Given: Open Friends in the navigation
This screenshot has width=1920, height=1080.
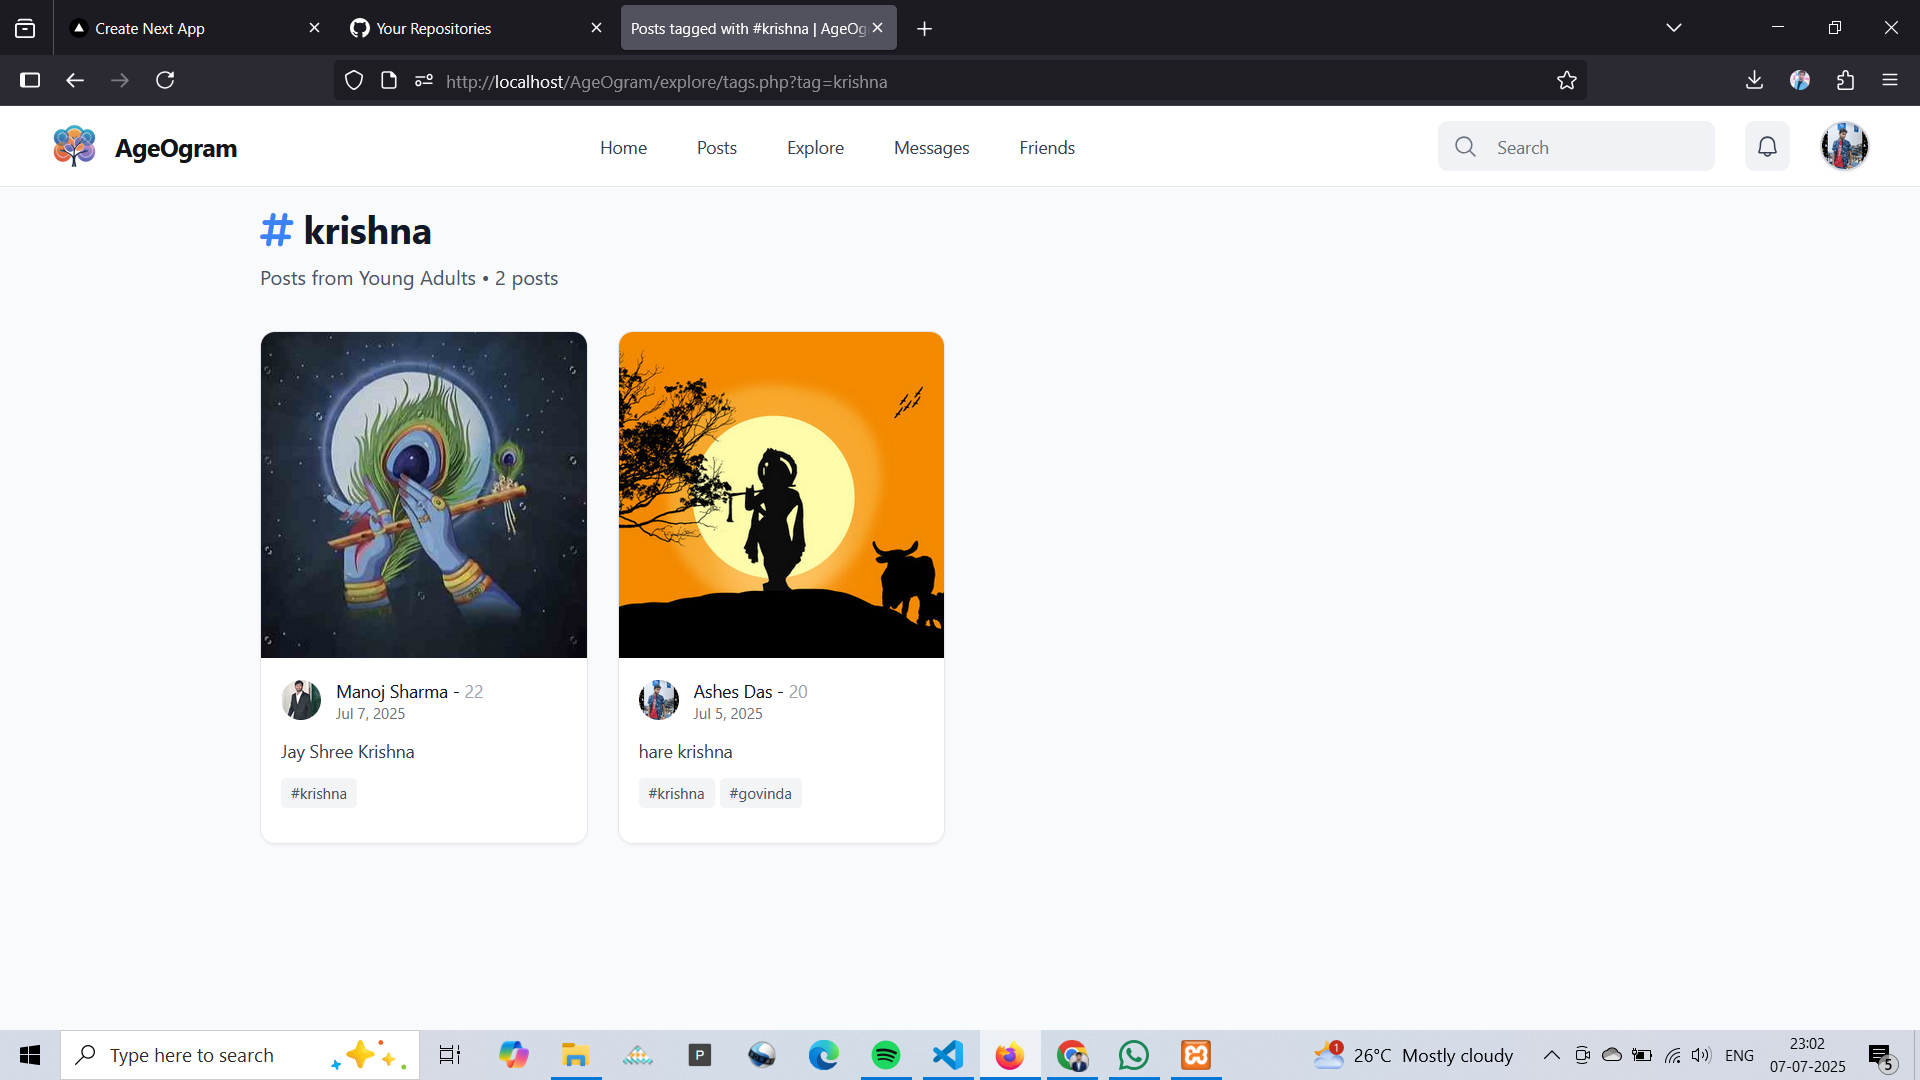Looking at the screenshot, I should (1047, 147).
